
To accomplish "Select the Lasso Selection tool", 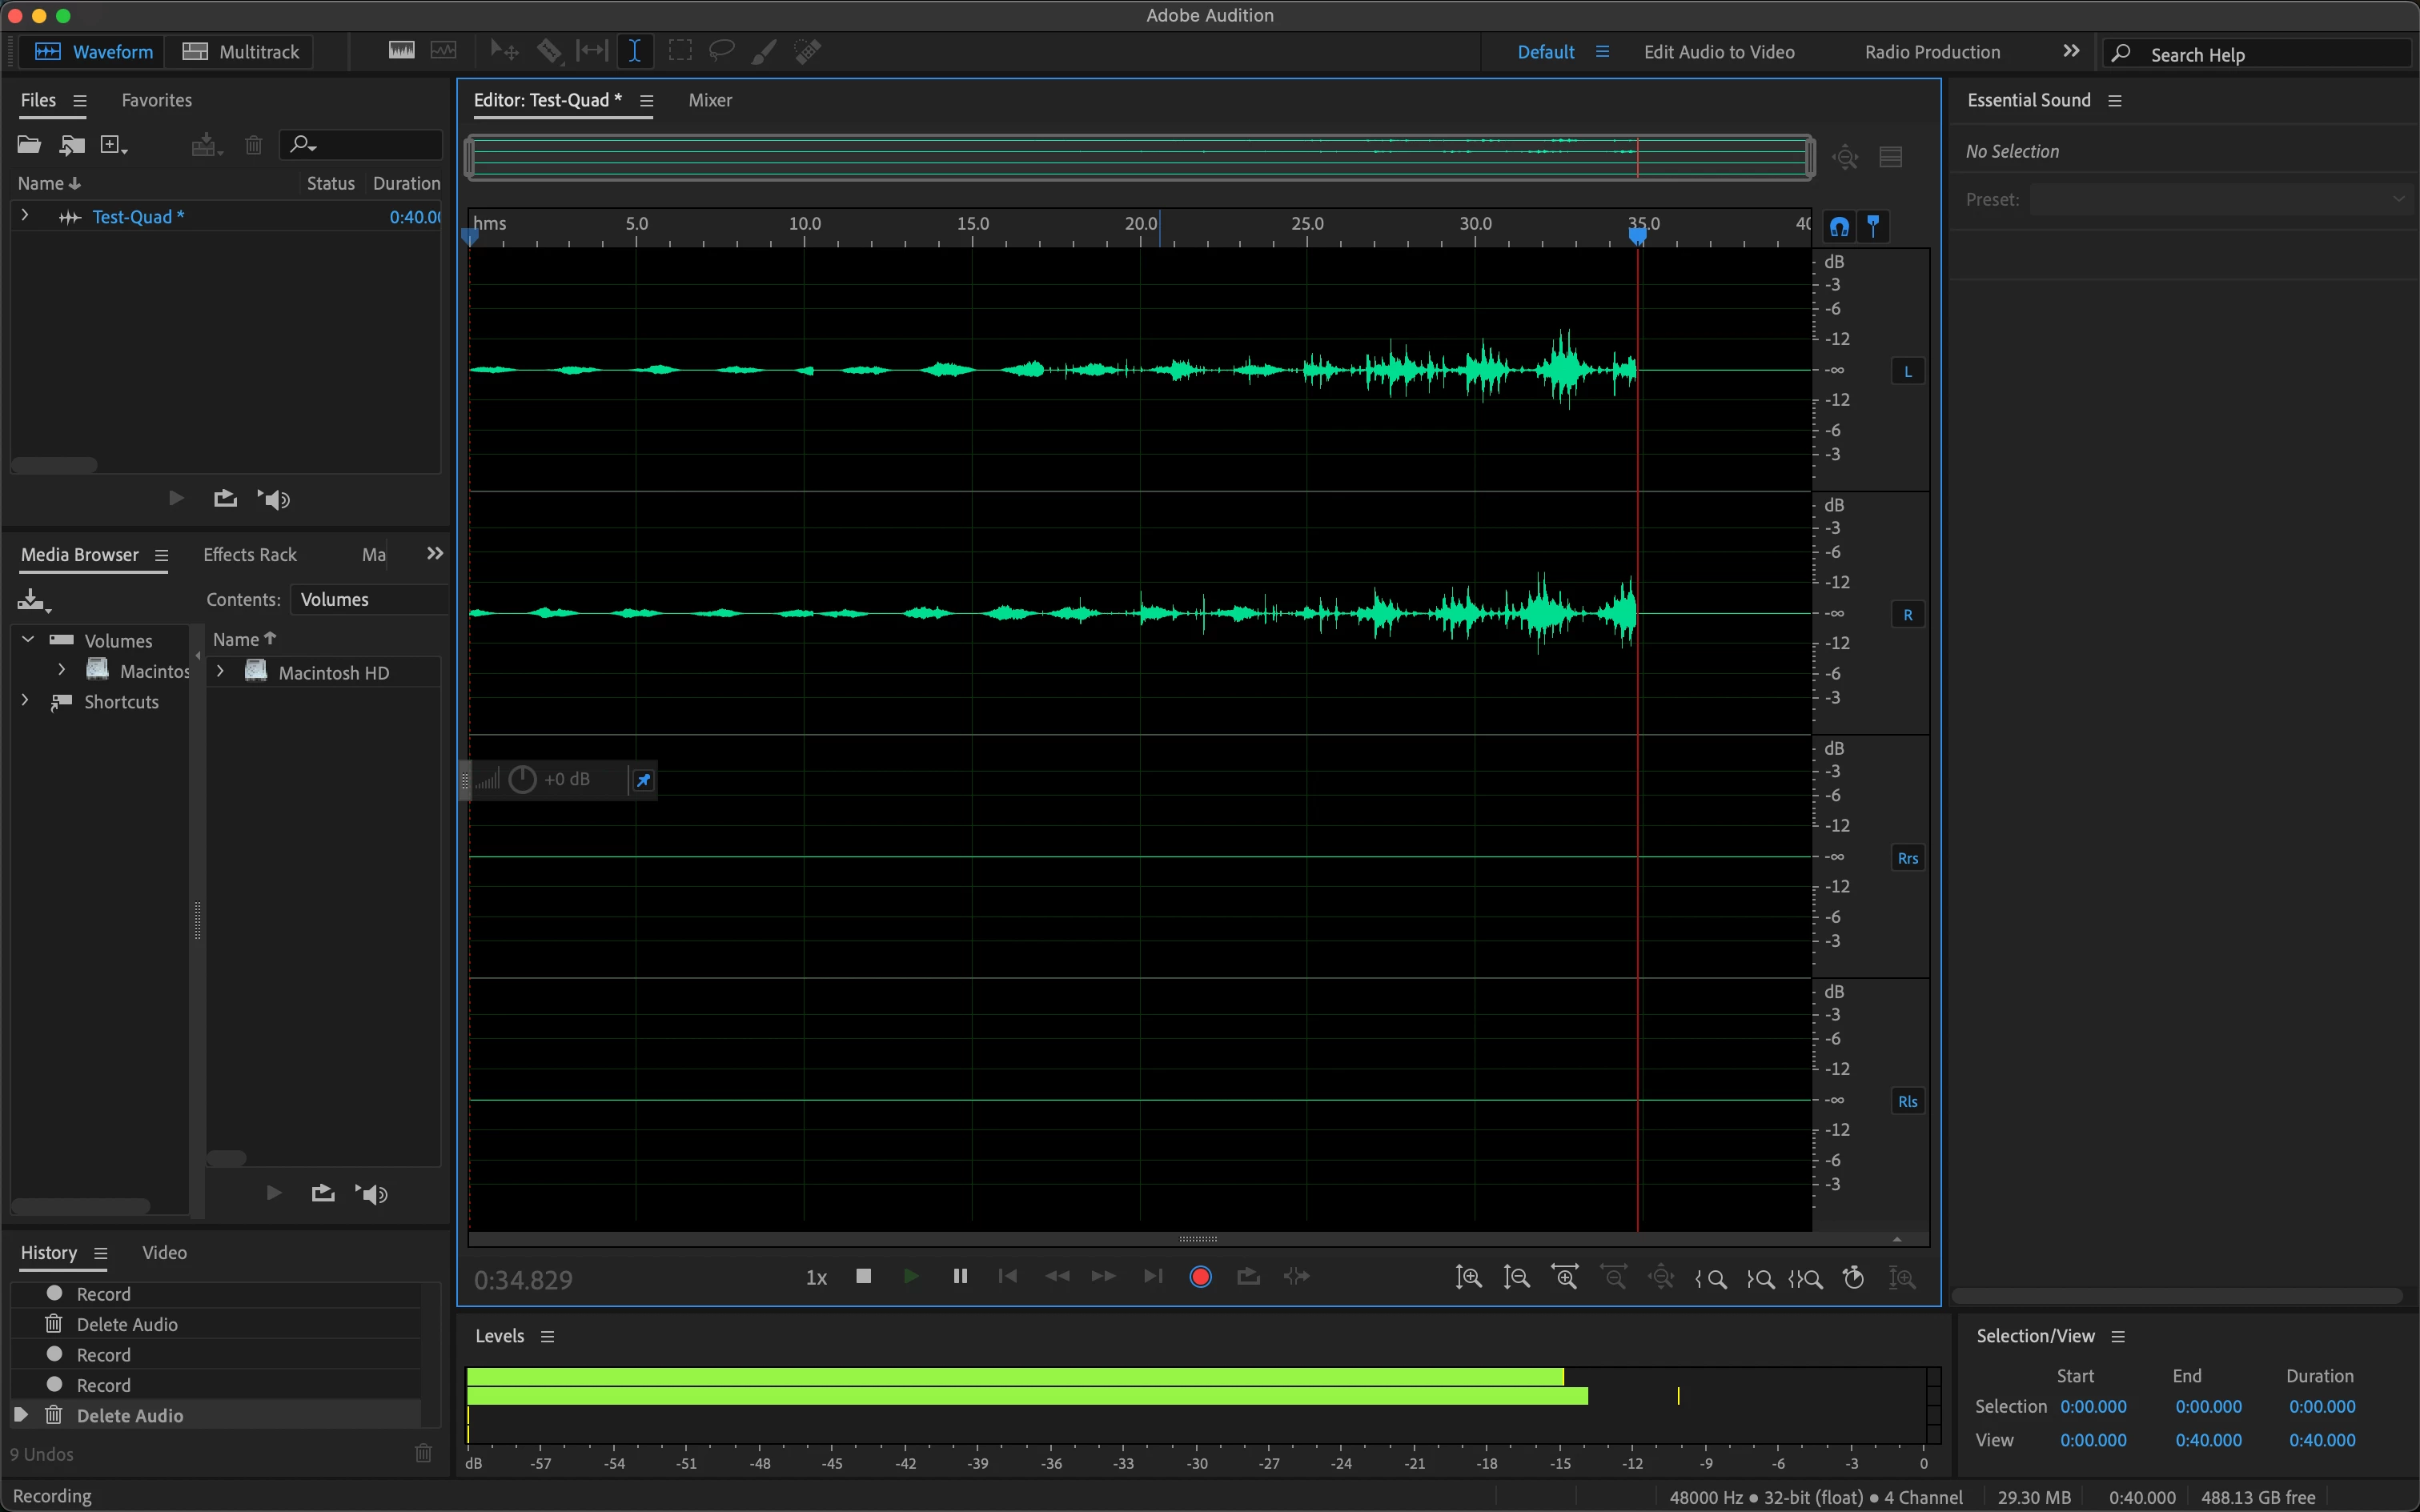I will pyautogui.click(x=721, y=51).
